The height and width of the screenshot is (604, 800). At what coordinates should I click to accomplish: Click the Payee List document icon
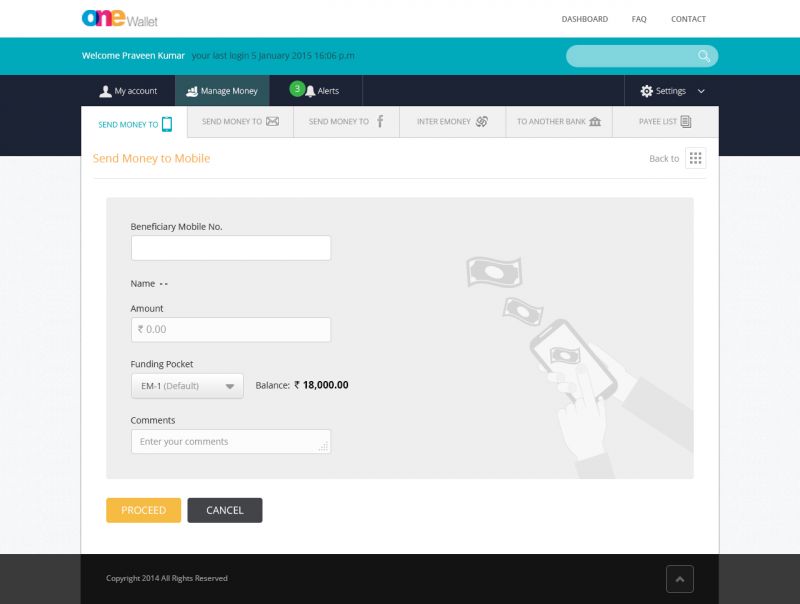pyautogui.click(x=686, y=121)
